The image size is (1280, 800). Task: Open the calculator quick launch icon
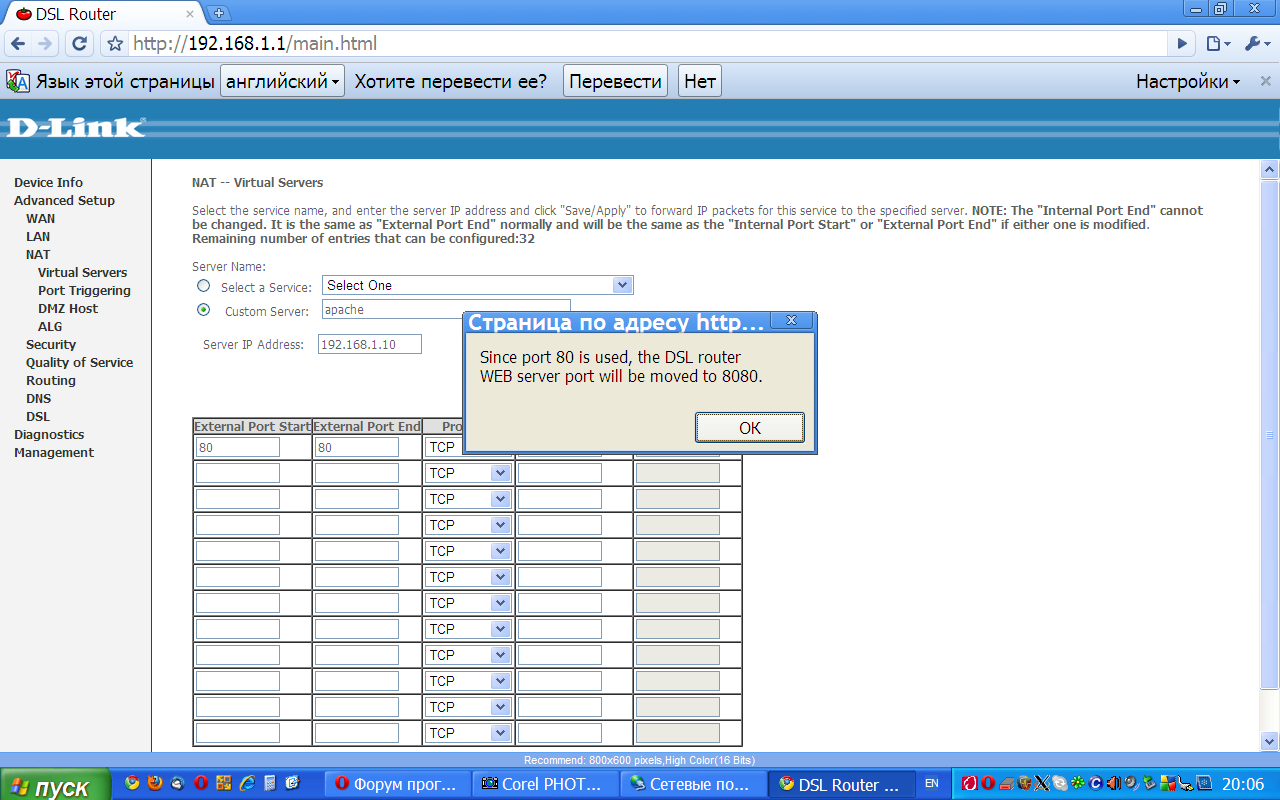pos(270,784)
